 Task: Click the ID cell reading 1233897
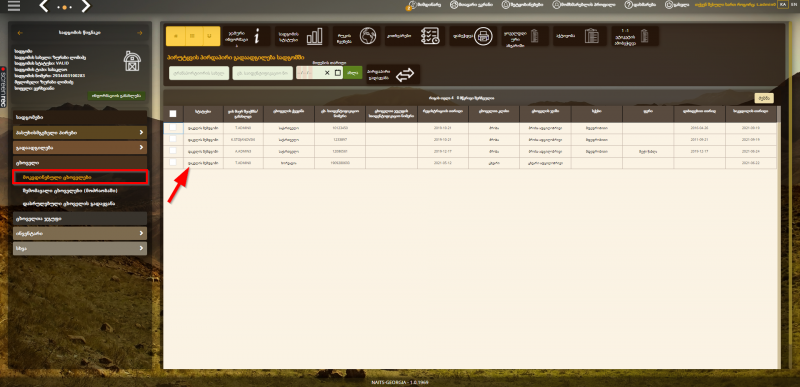(x=340, y=139)
